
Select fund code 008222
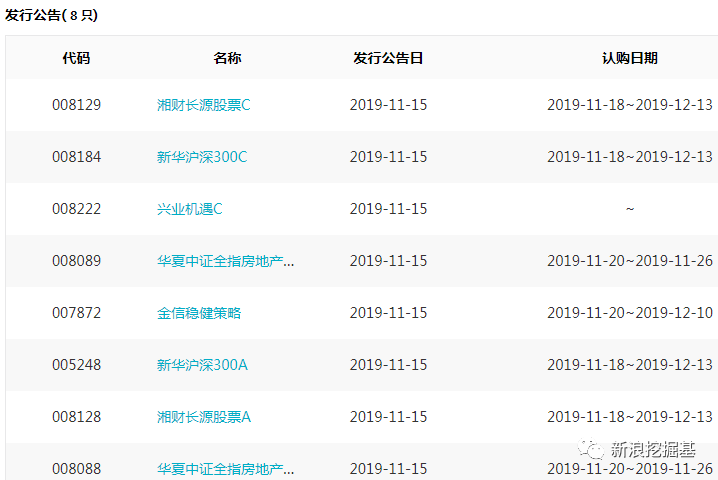tap(76, 209)
